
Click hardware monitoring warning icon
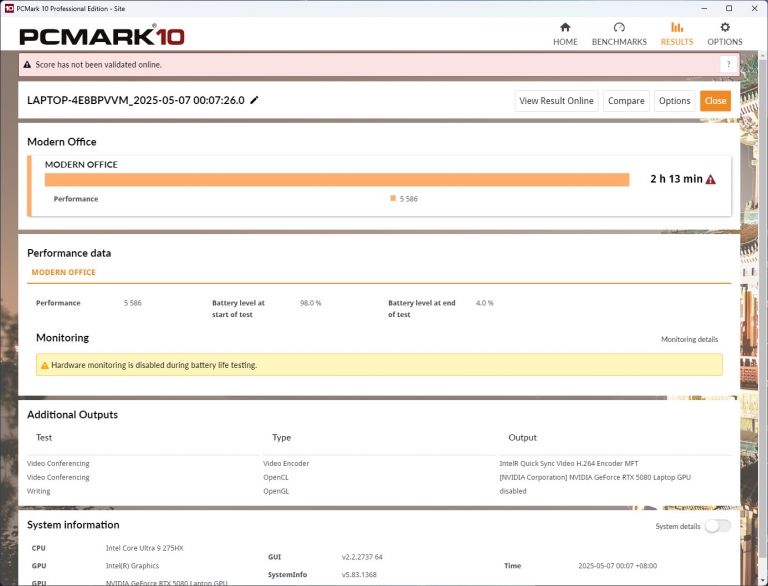point(45,365)
